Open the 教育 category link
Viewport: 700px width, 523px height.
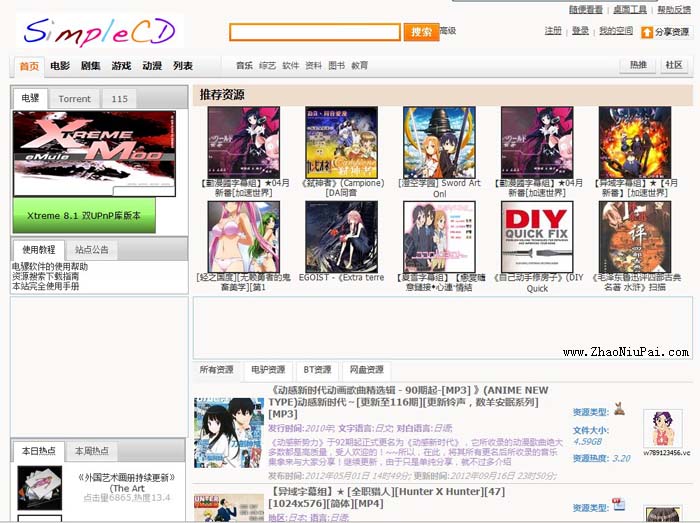coord(360,66)
